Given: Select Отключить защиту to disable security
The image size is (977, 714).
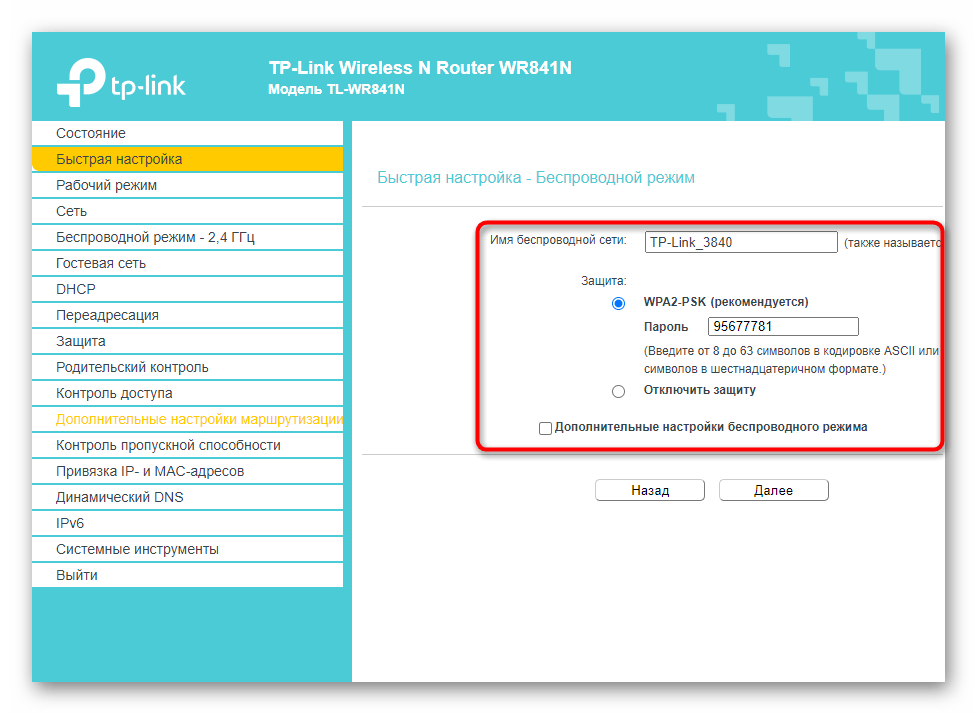Looking at the screenshot, I should (618, 392).
